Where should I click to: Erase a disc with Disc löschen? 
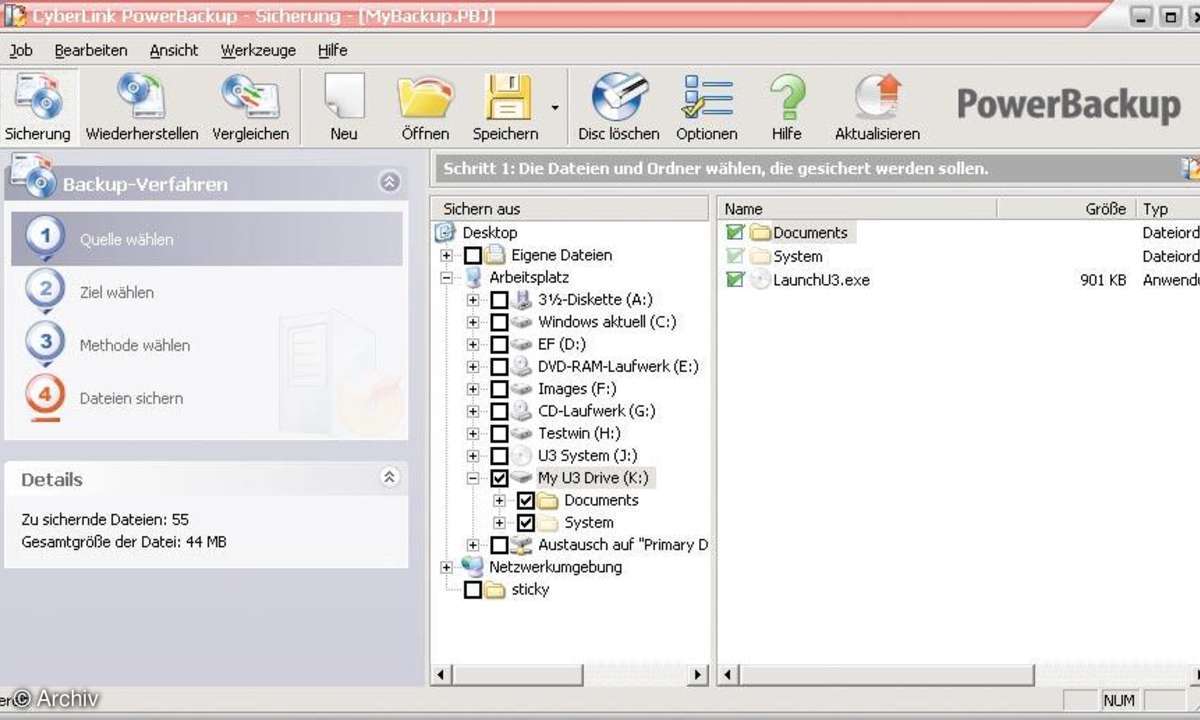click(x=619, y=106)
